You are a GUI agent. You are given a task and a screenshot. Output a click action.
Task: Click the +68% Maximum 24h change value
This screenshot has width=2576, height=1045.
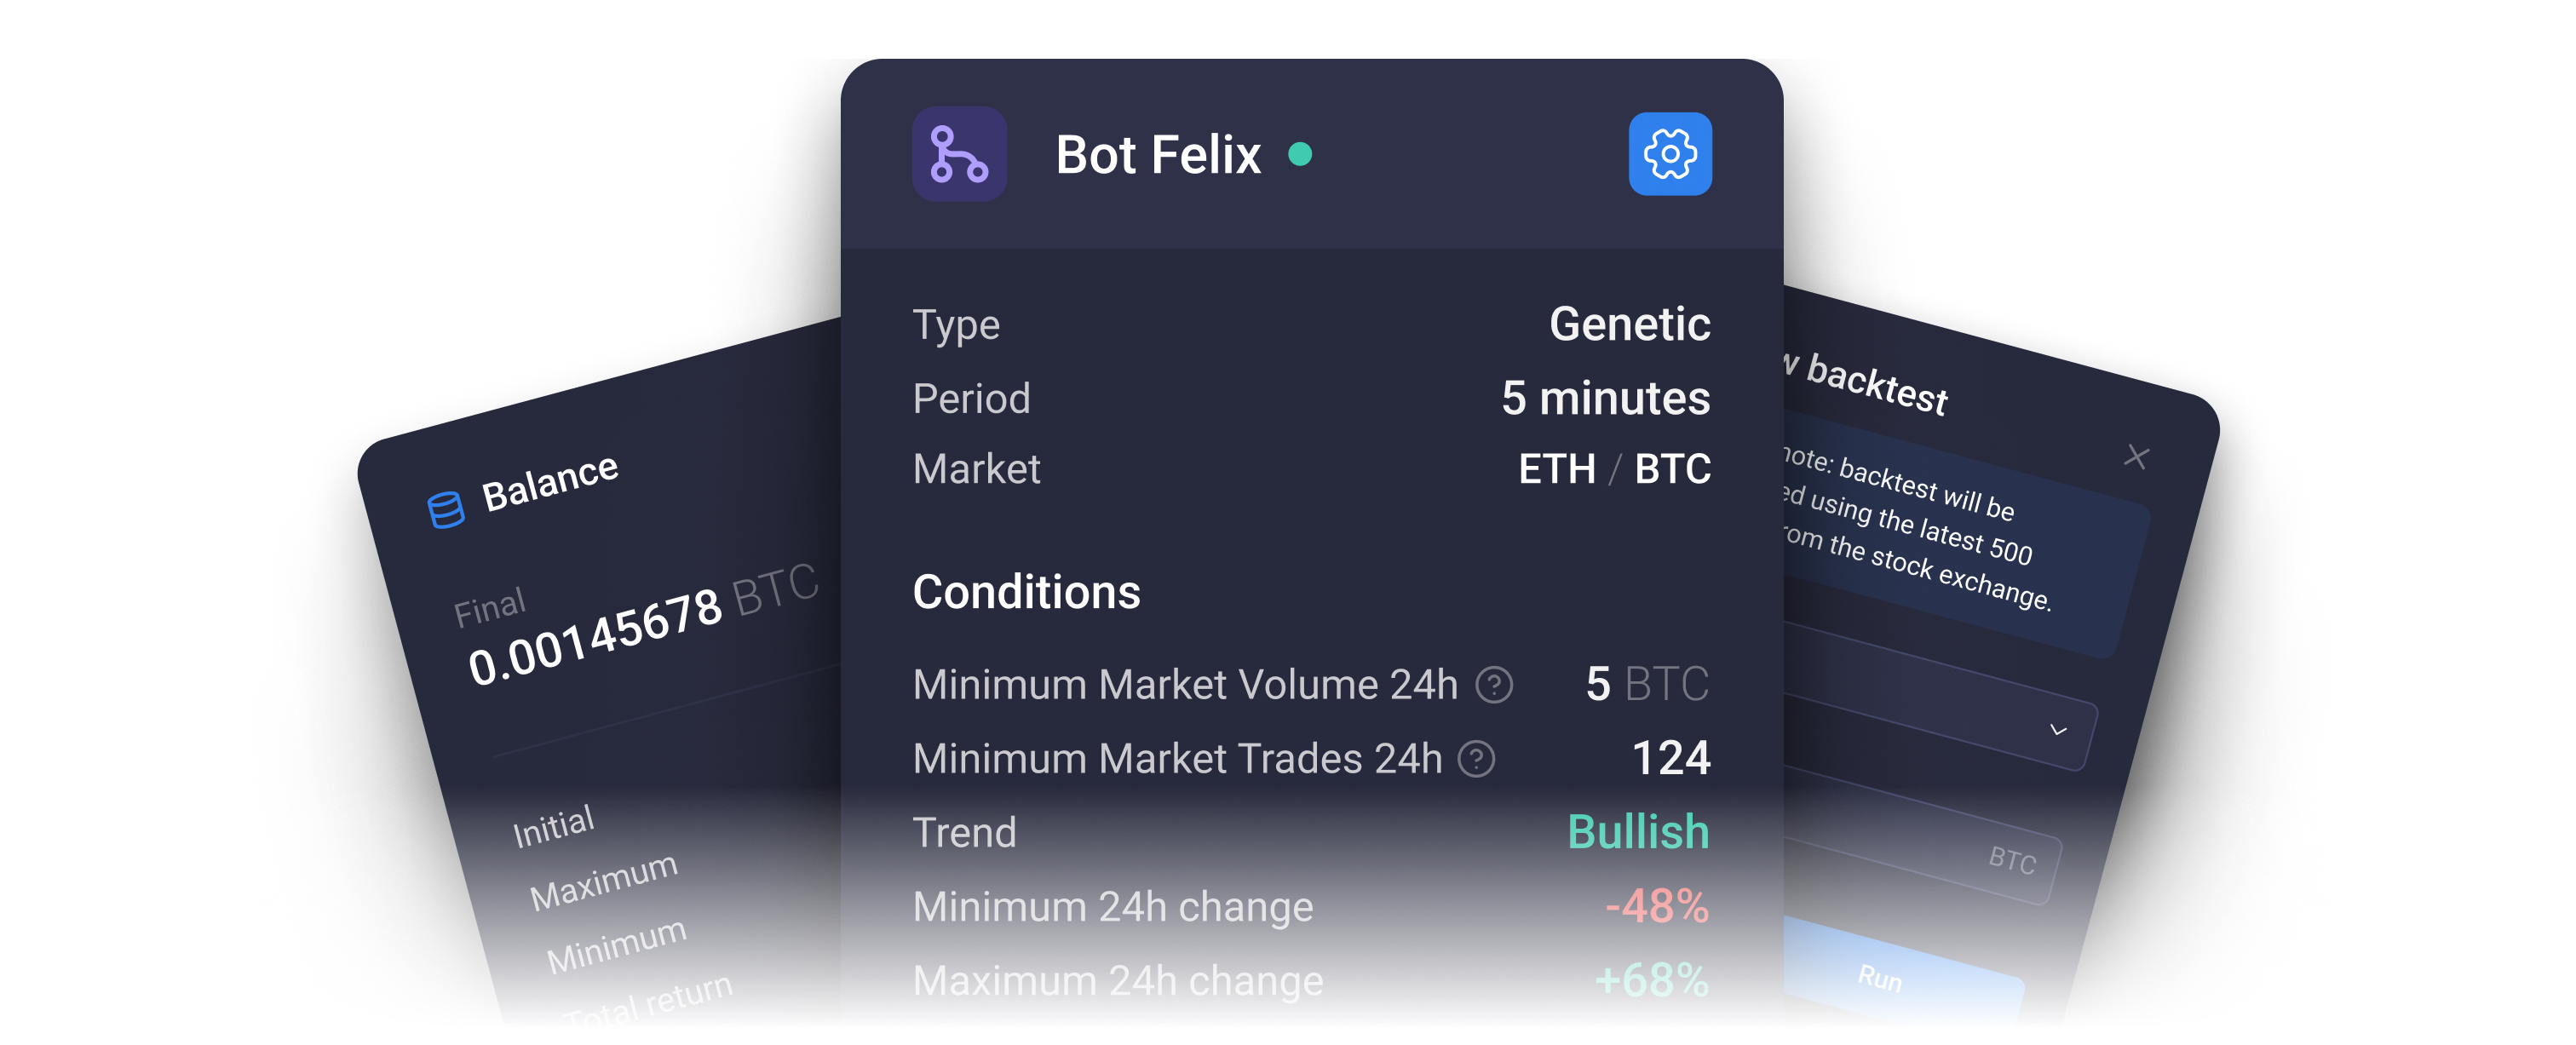pos(1649,981)
